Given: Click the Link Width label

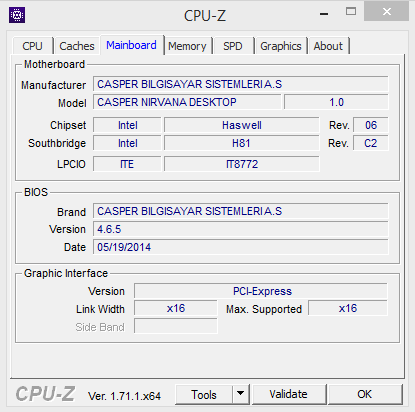Looking at the screenshot, I should [100, 309].
